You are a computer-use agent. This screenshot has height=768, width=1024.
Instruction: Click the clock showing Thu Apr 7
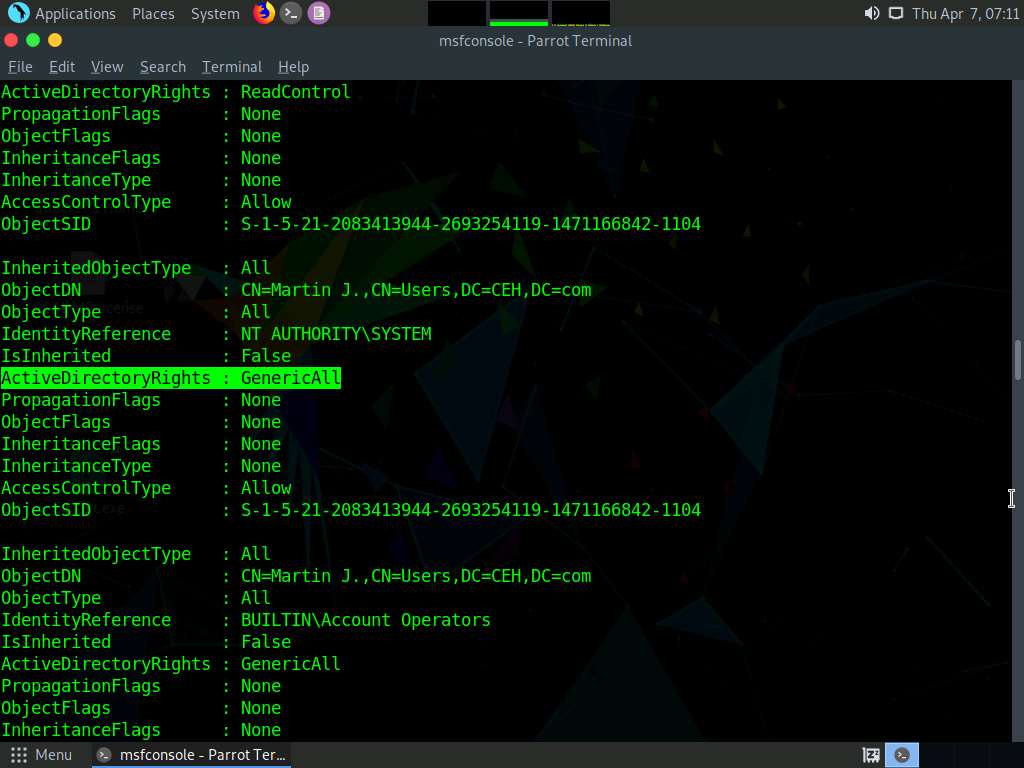(x=965, y=13)
